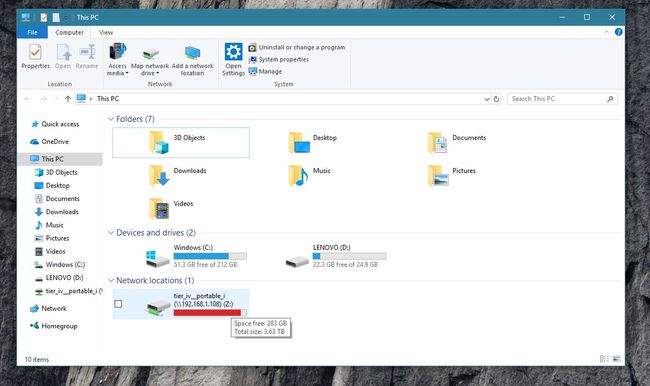Viewport: 650px width, 386px height.
Task: Check the quick access toolbar Properties checkmark
Action: point(44,17)
